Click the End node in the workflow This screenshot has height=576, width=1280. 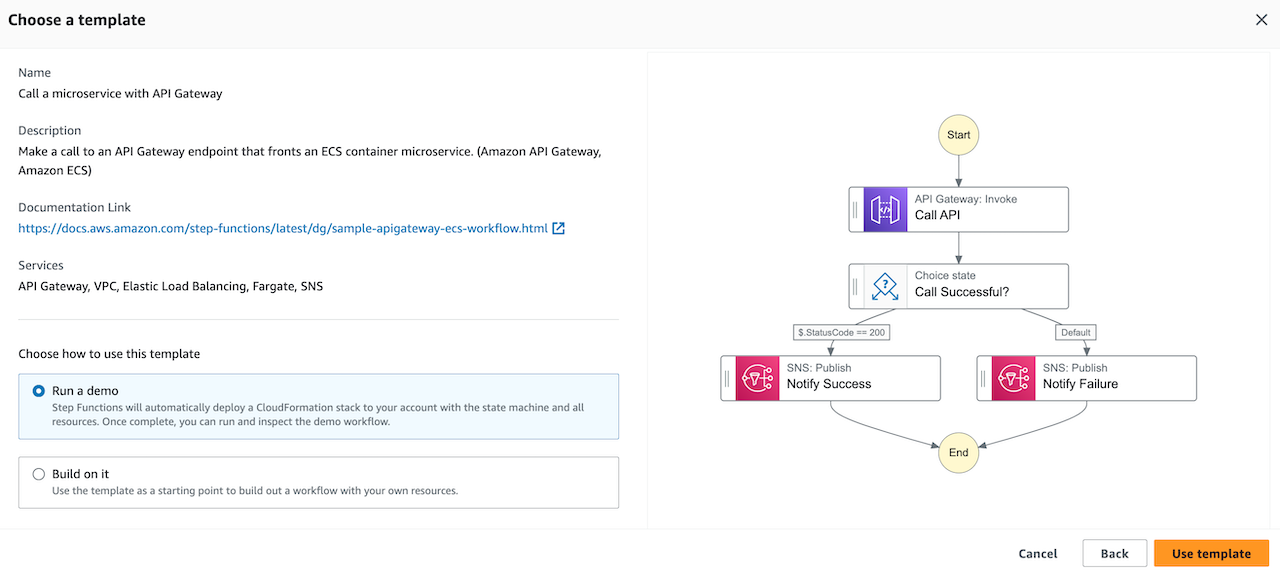coord(958,452)
